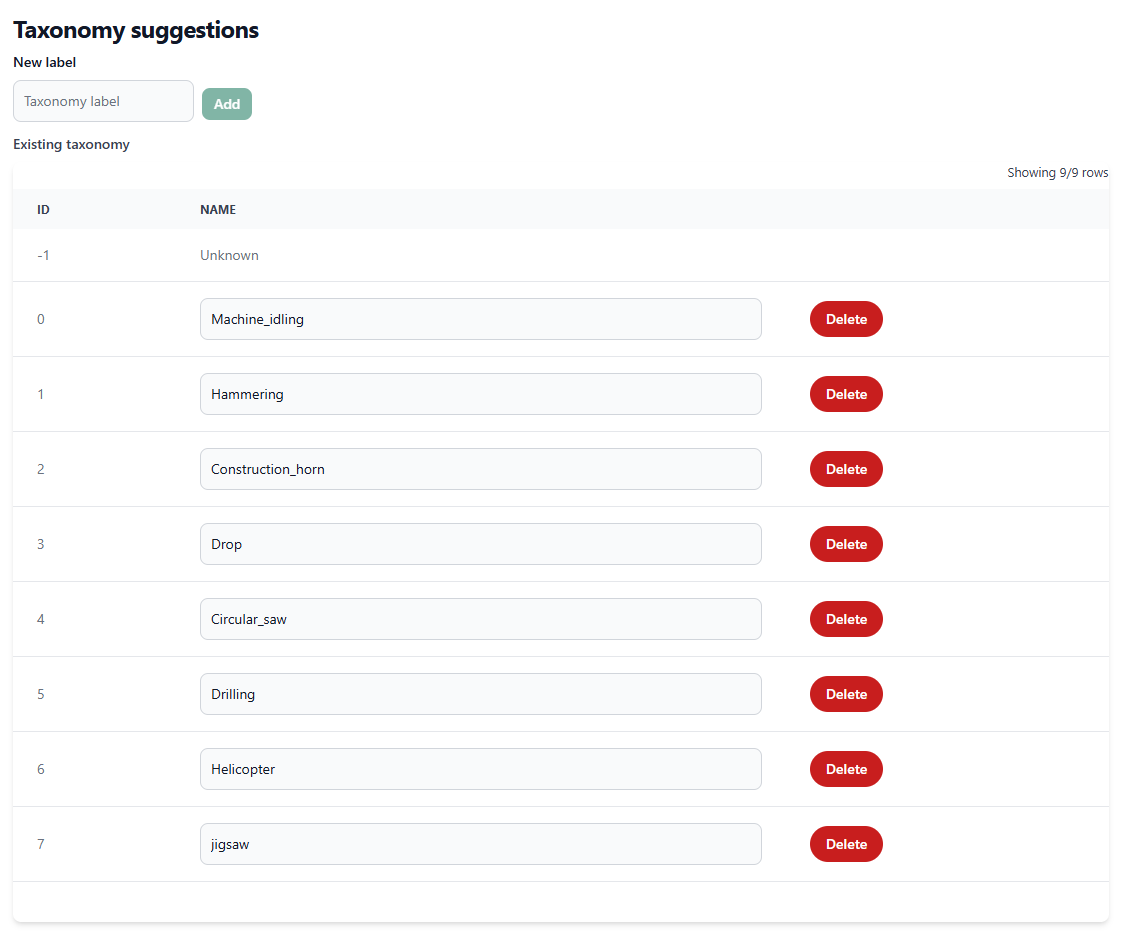Click the Machine_idling name field
Image resolution: width=1126 pixels, height=932 pixels.
[480, 319]
